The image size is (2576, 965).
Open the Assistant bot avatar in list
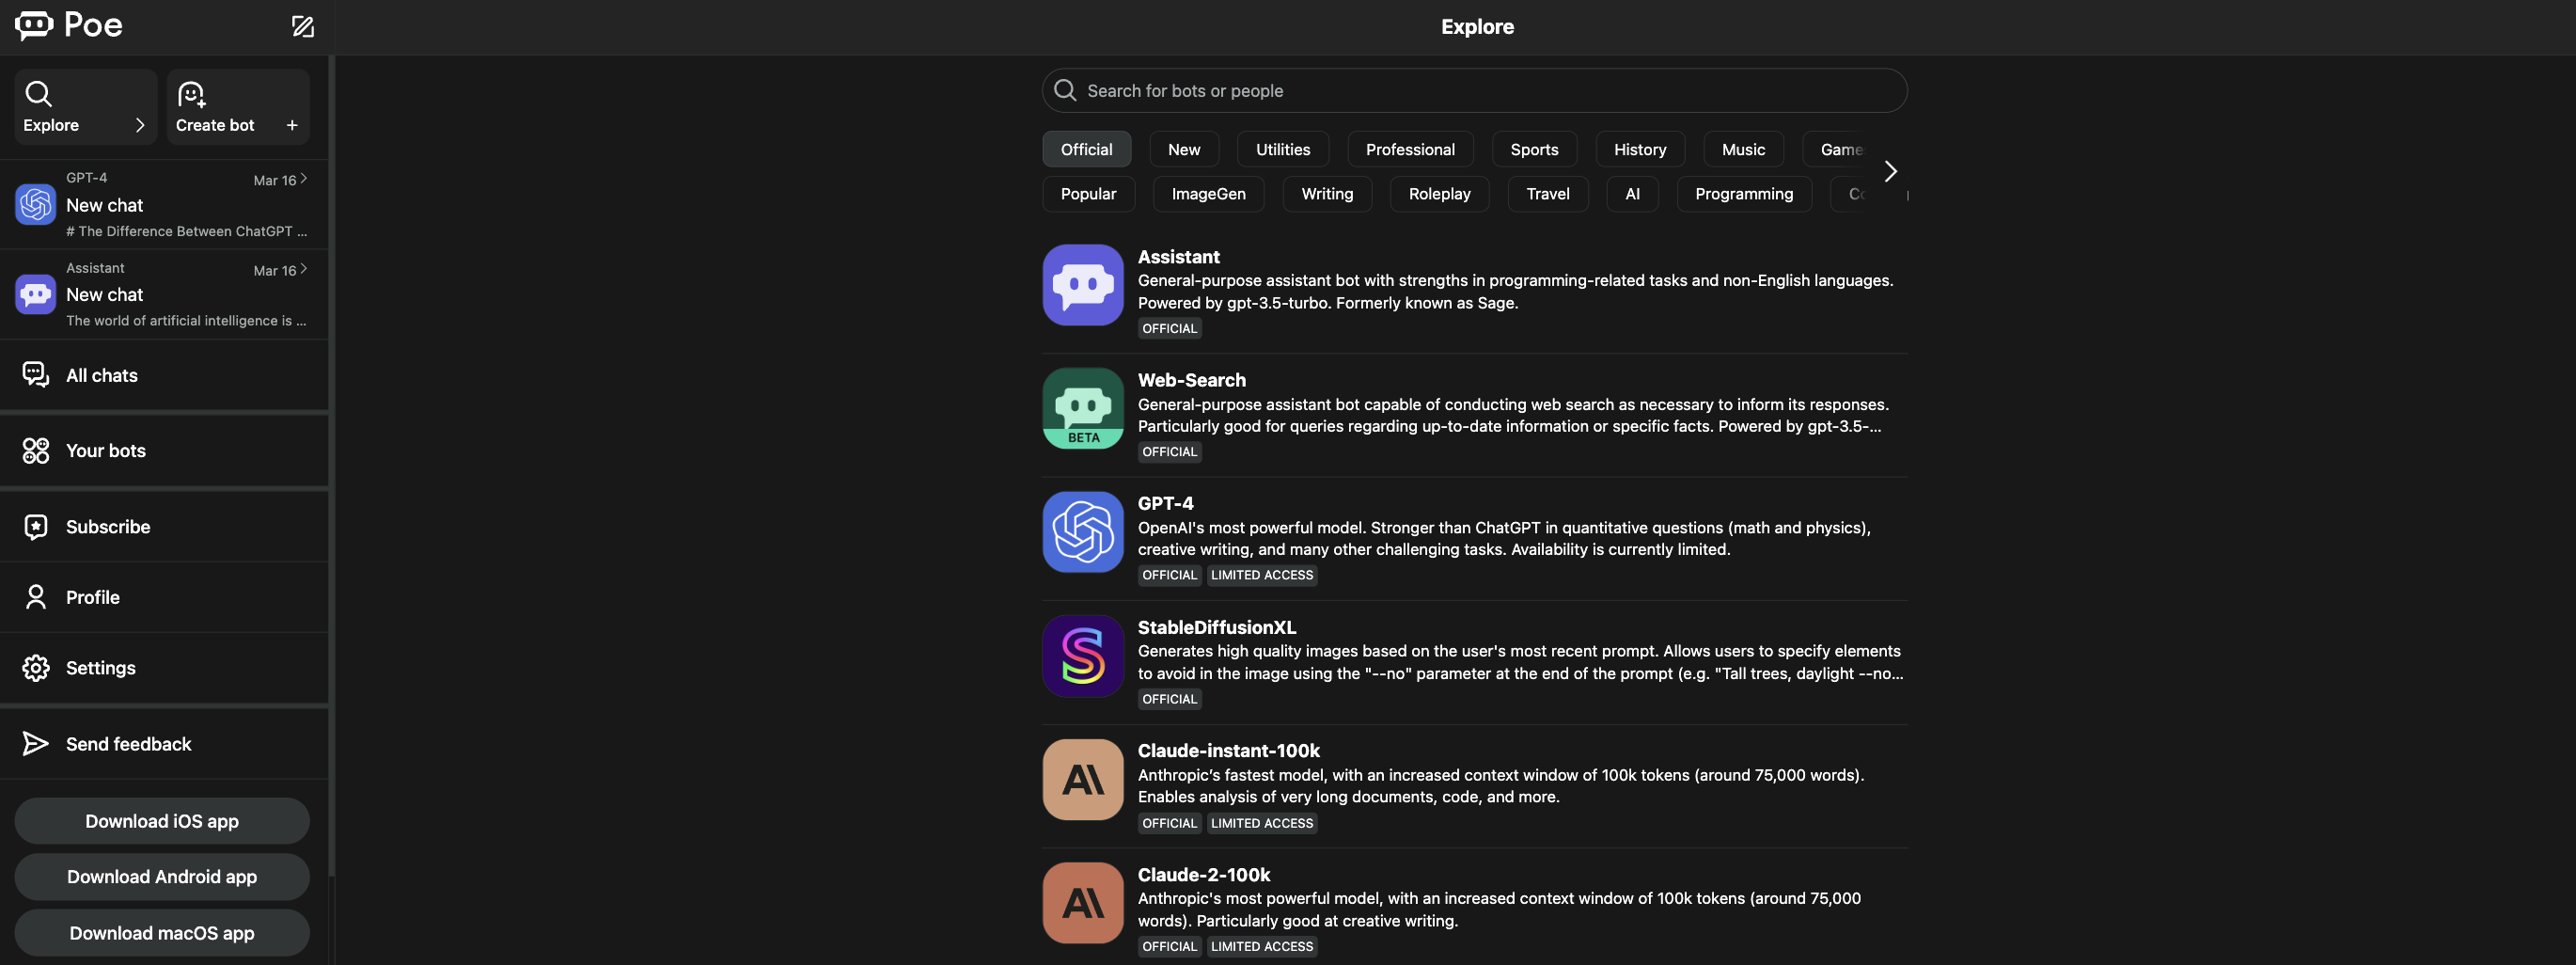tap(1083, 285)
